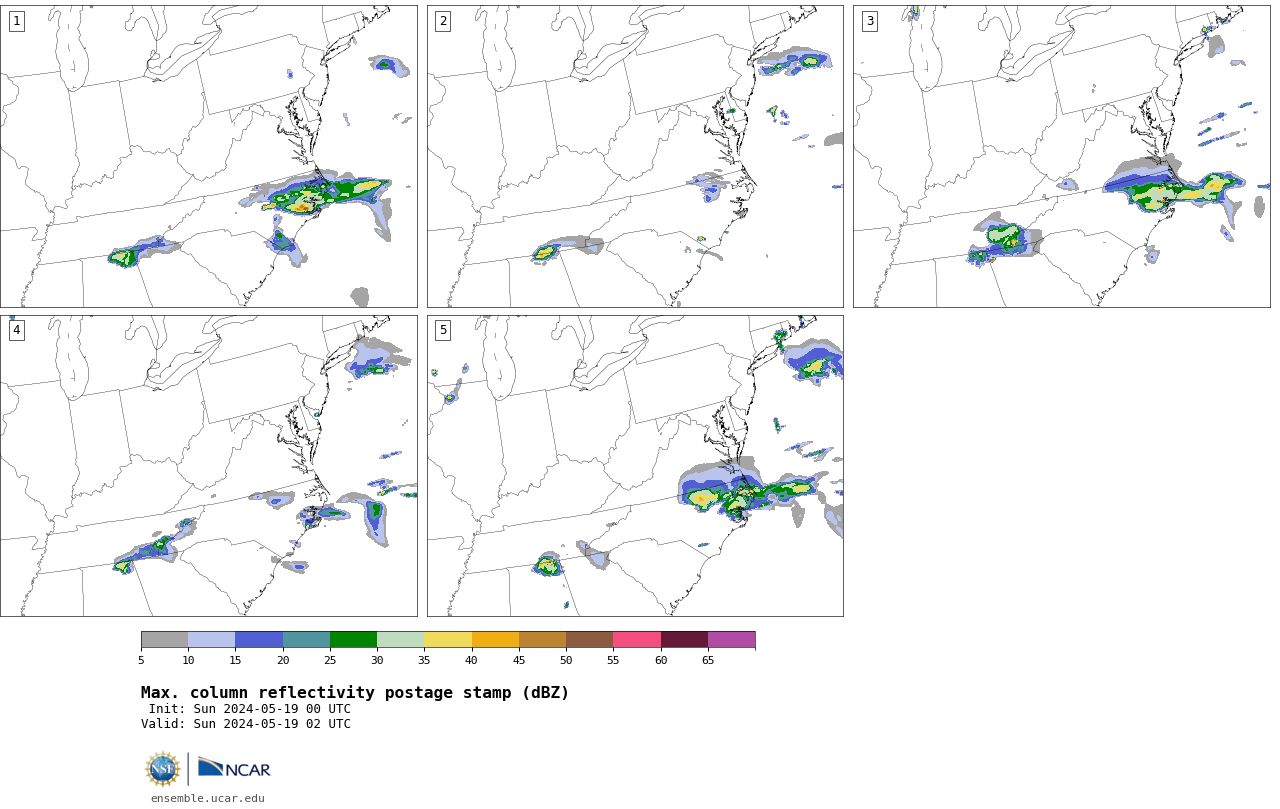This screenshot has width=1280, height=809.
Task: Click the tan 45-50 dBZ swatch
Action: (542, 640)
